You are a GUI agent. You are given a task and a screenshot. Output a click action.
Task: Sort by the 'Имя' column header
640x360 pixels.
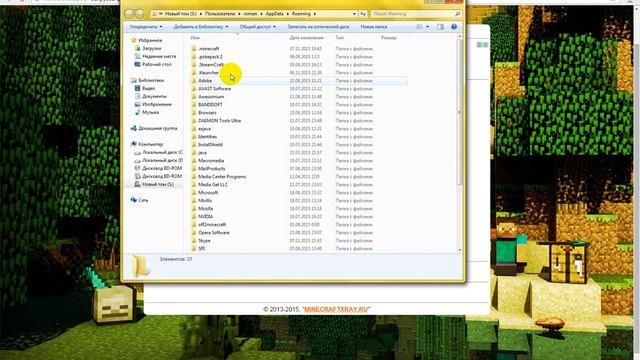pos(195,38)
